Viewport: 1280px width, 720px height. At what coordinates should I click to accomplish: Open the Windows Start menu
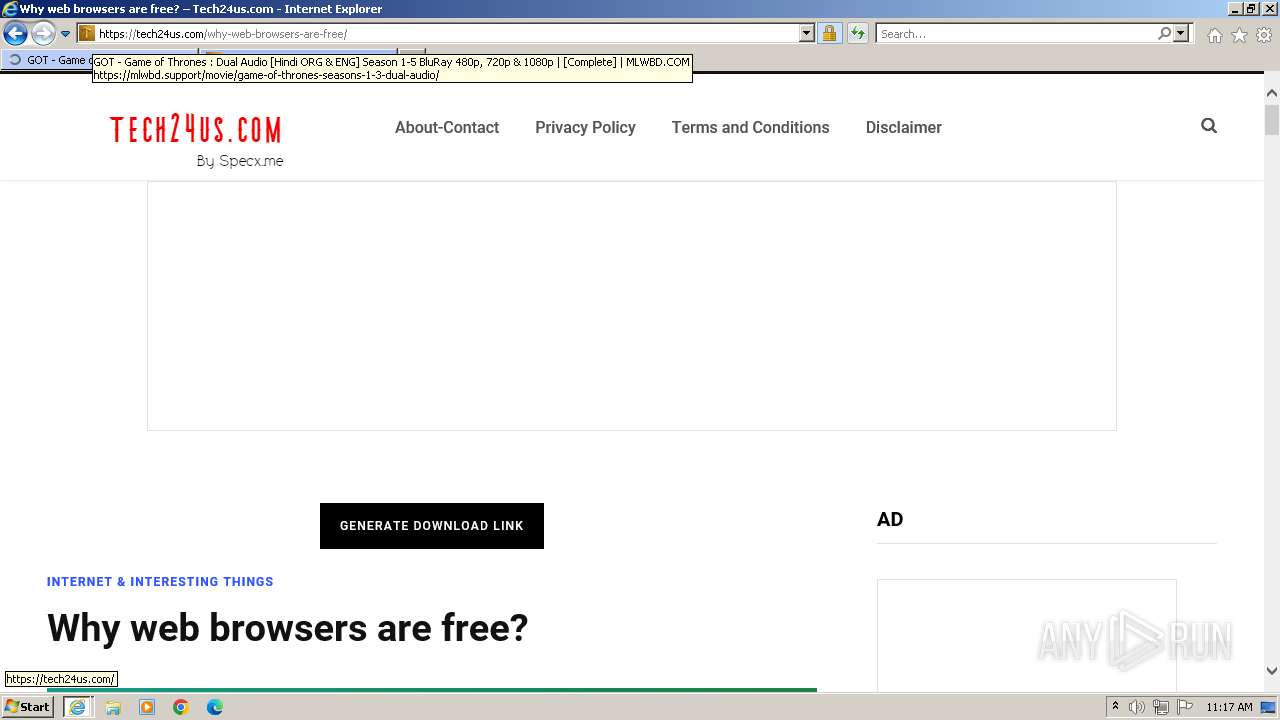click(27, 706)
